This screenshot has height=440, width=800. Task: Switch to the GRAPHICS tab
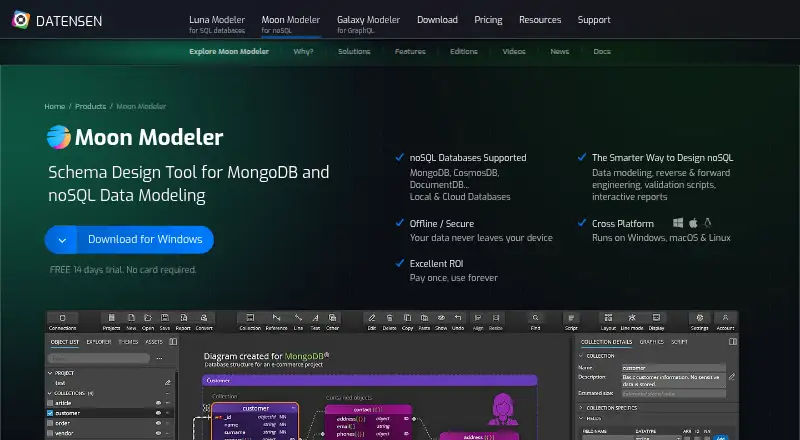tap(652, 341)
